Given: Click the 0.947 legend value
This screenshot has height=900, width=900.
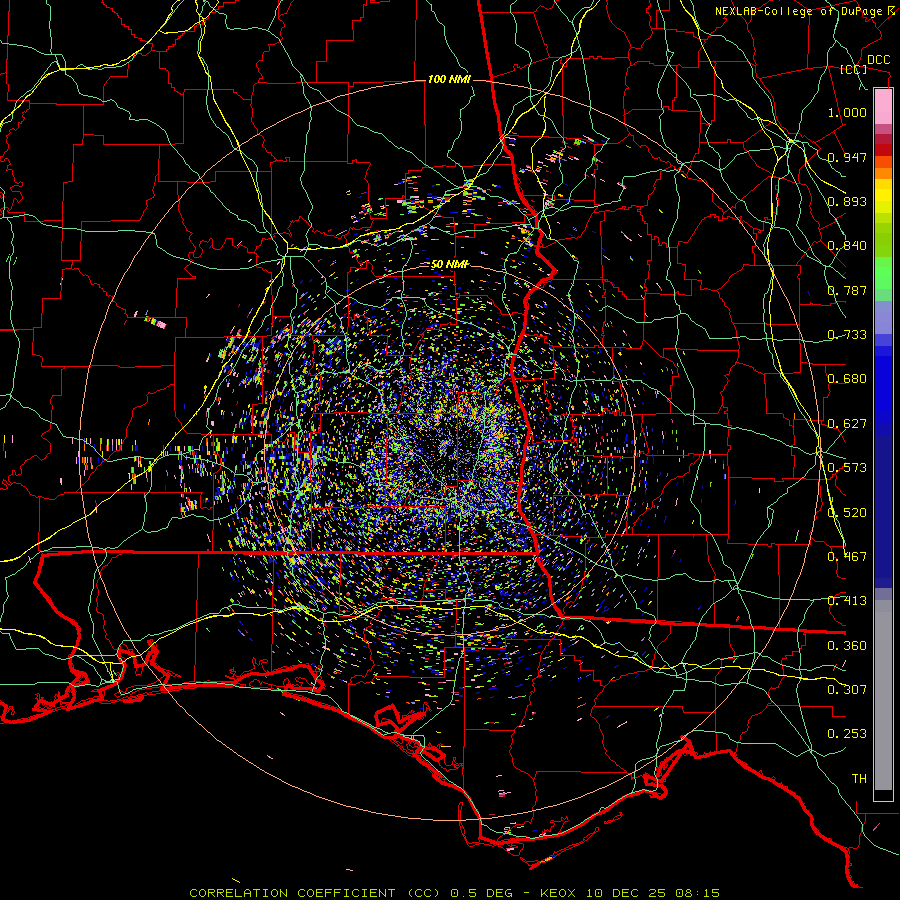Looking at the screenshot, I should pyautogui.click(x=847, y=157).
